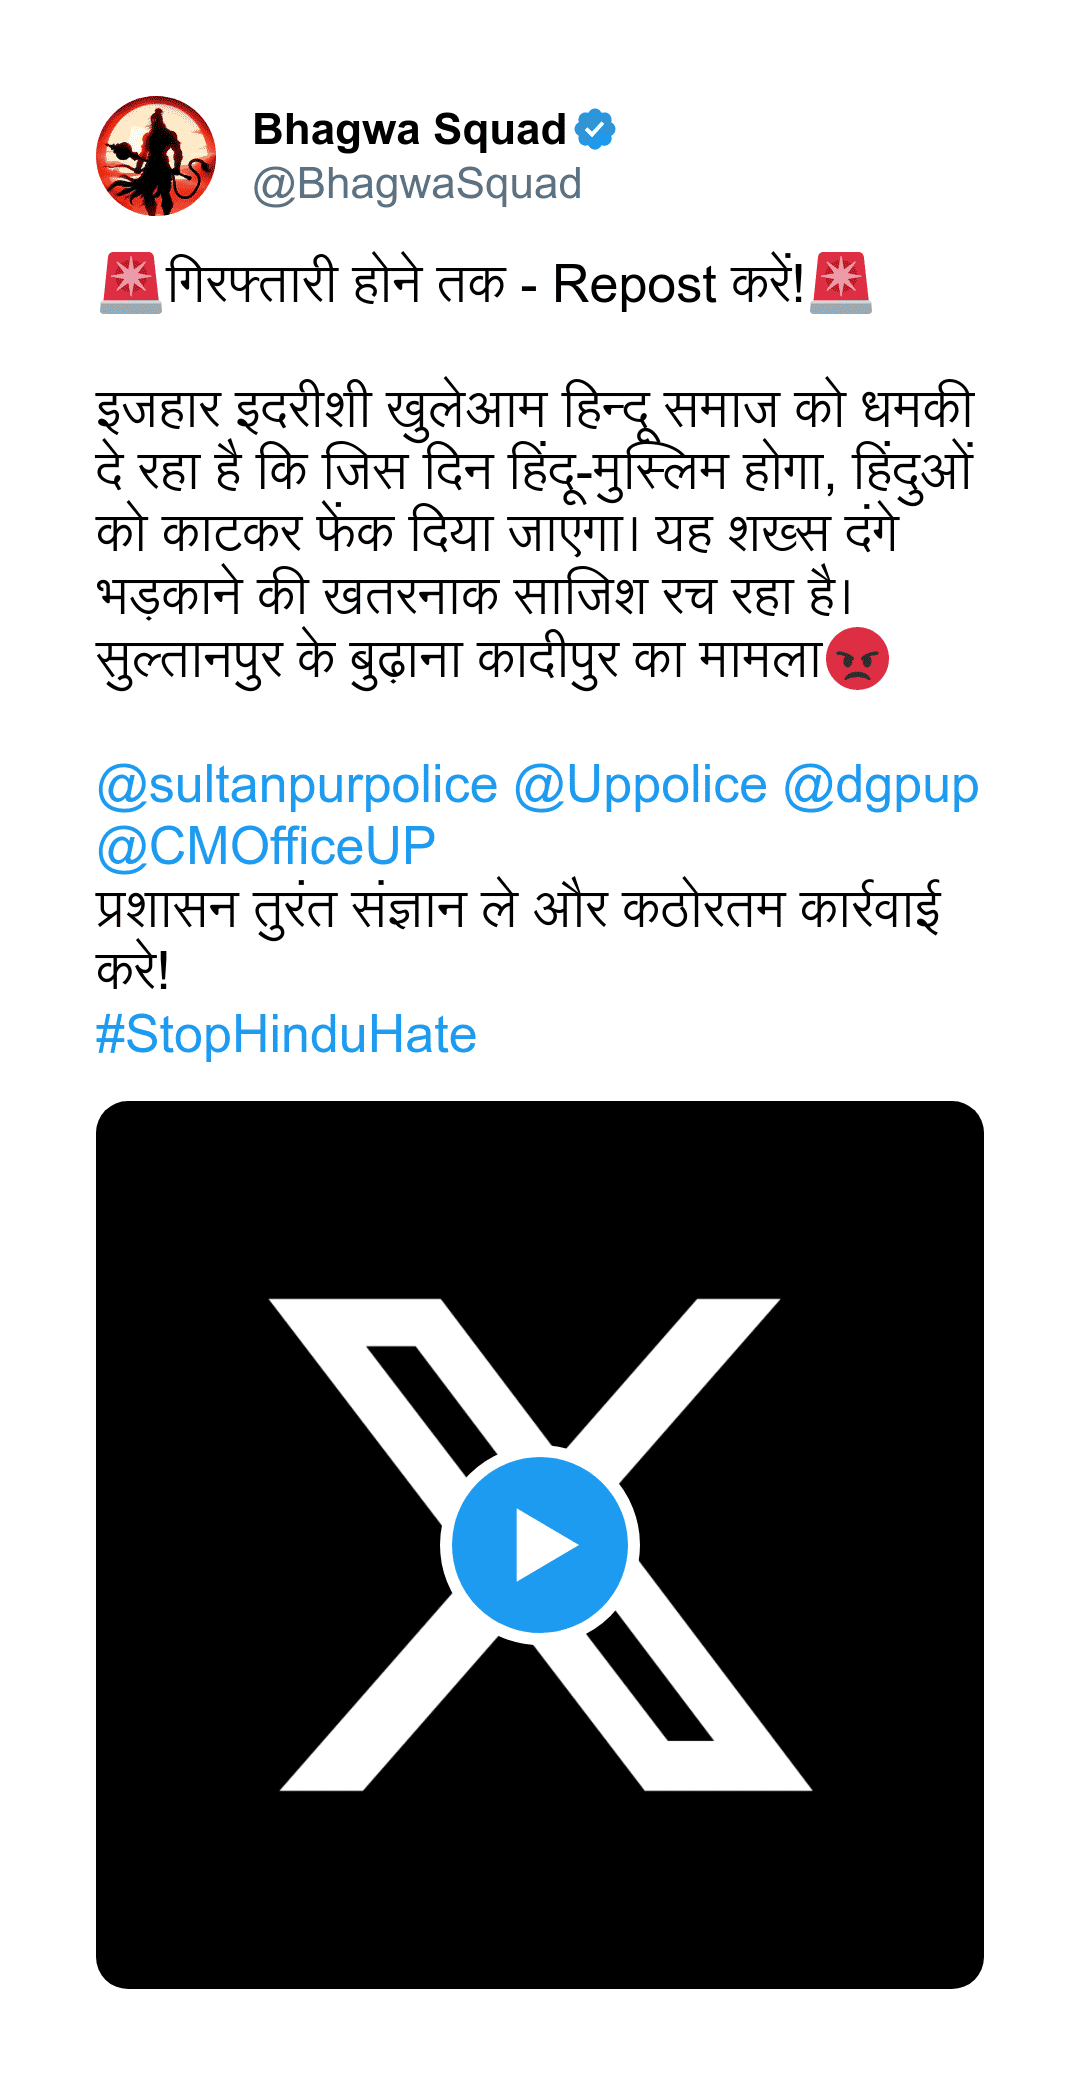The width and height of the screenshot is (1080, 2085).
Task: Click the angry face emoji
Action: coord(857,659)
